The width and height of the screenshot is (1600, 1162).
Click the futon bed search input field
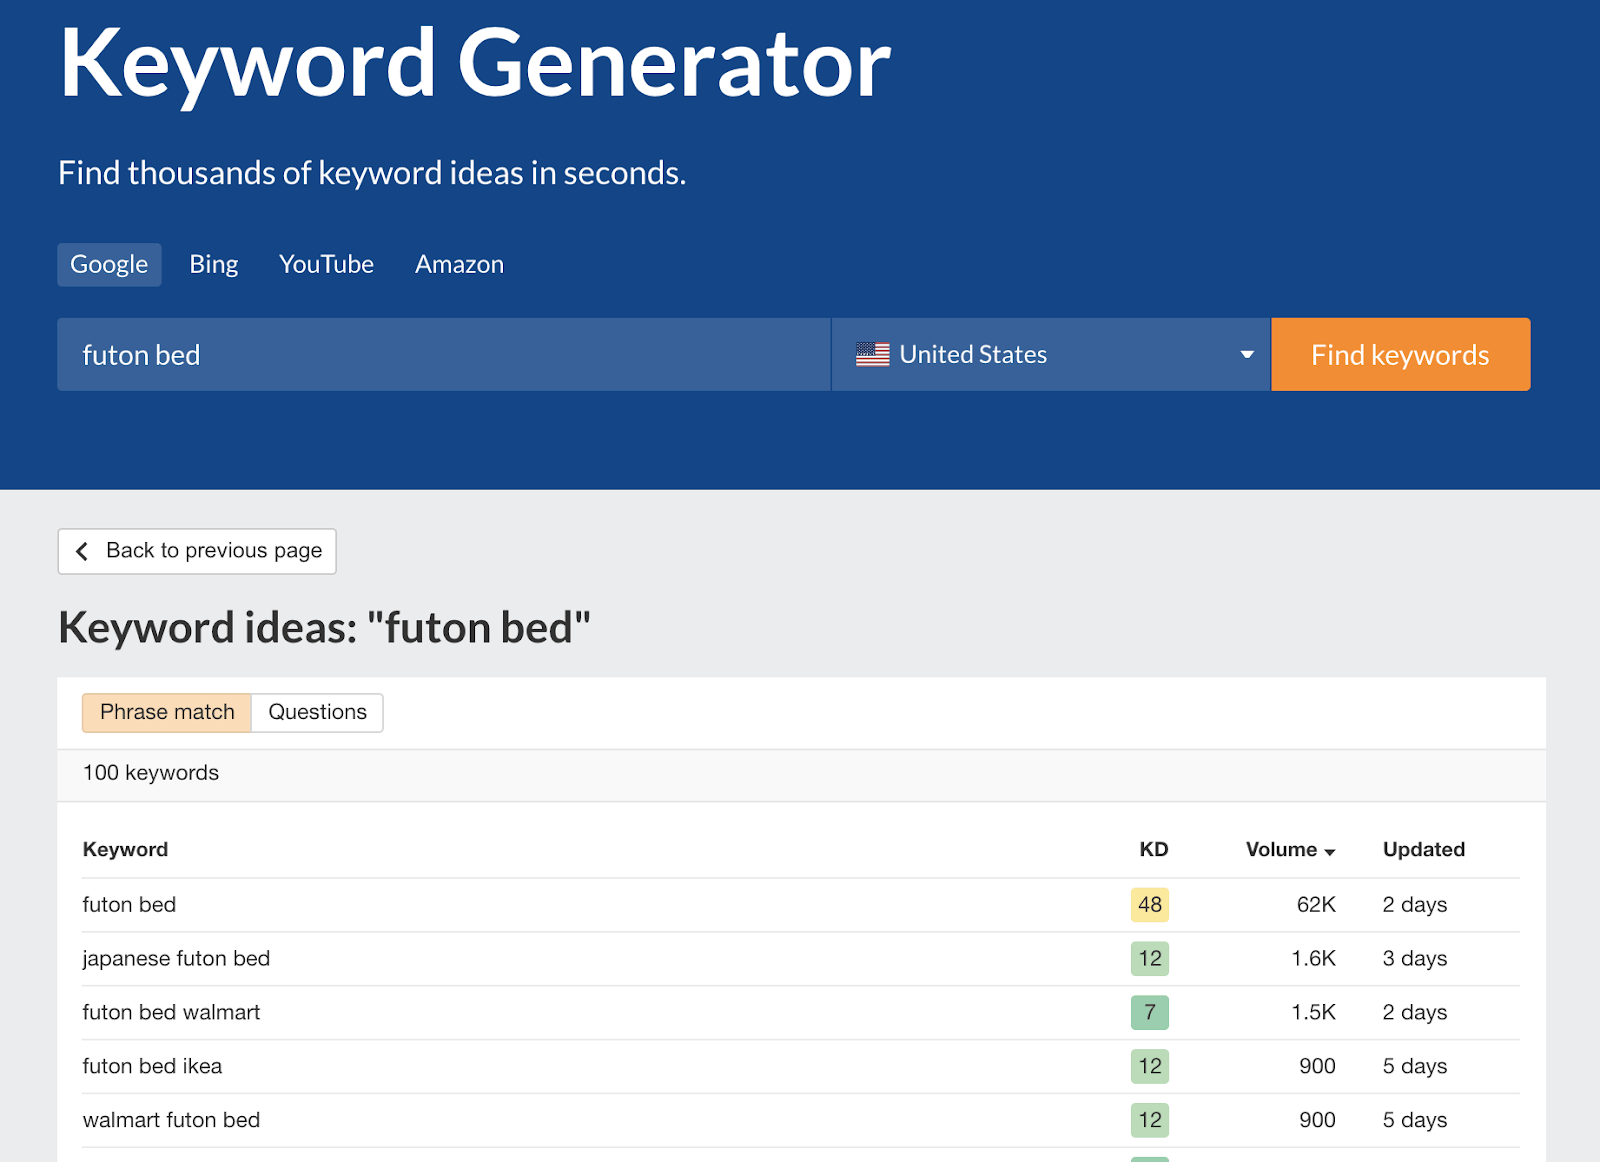pyautogui.click(x=443, y=355)
